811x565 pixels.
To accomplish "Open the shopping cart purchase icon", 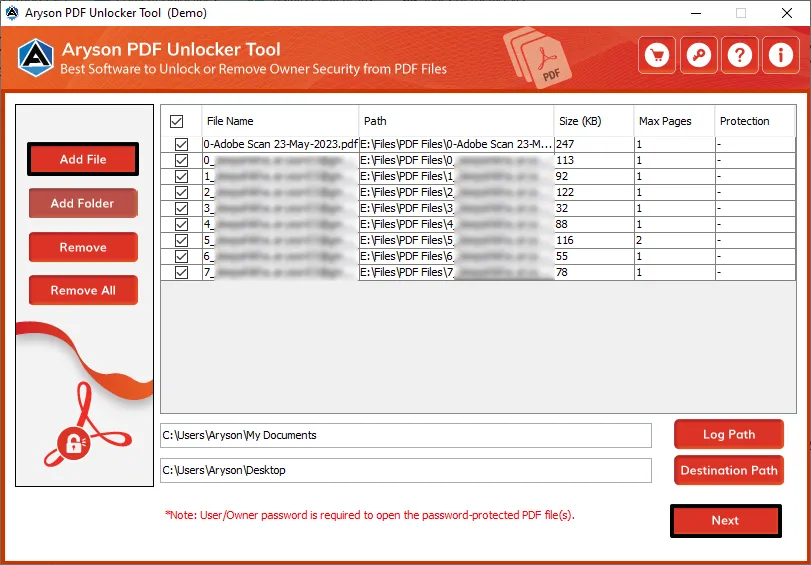I will (657, 55).
